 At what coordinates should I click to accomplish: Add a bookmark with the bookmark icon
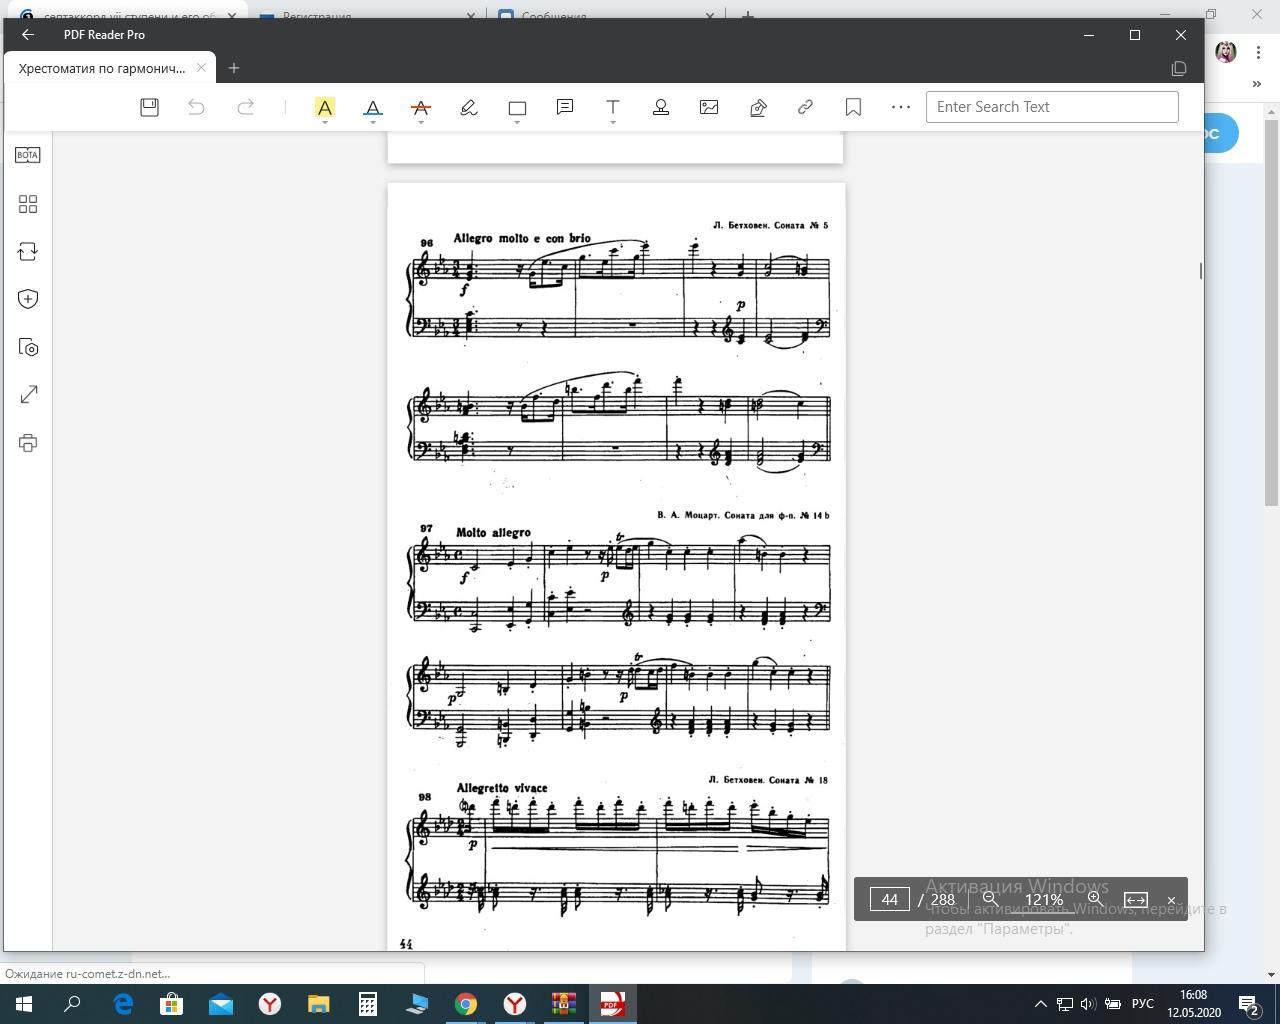(853, 107)
